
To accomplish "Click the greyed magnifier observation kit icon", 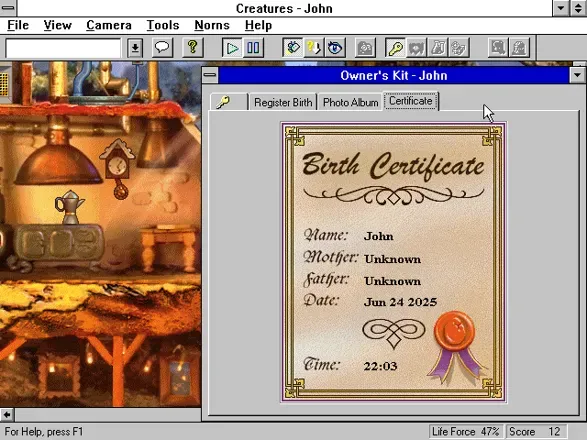I will coord(498,48).
